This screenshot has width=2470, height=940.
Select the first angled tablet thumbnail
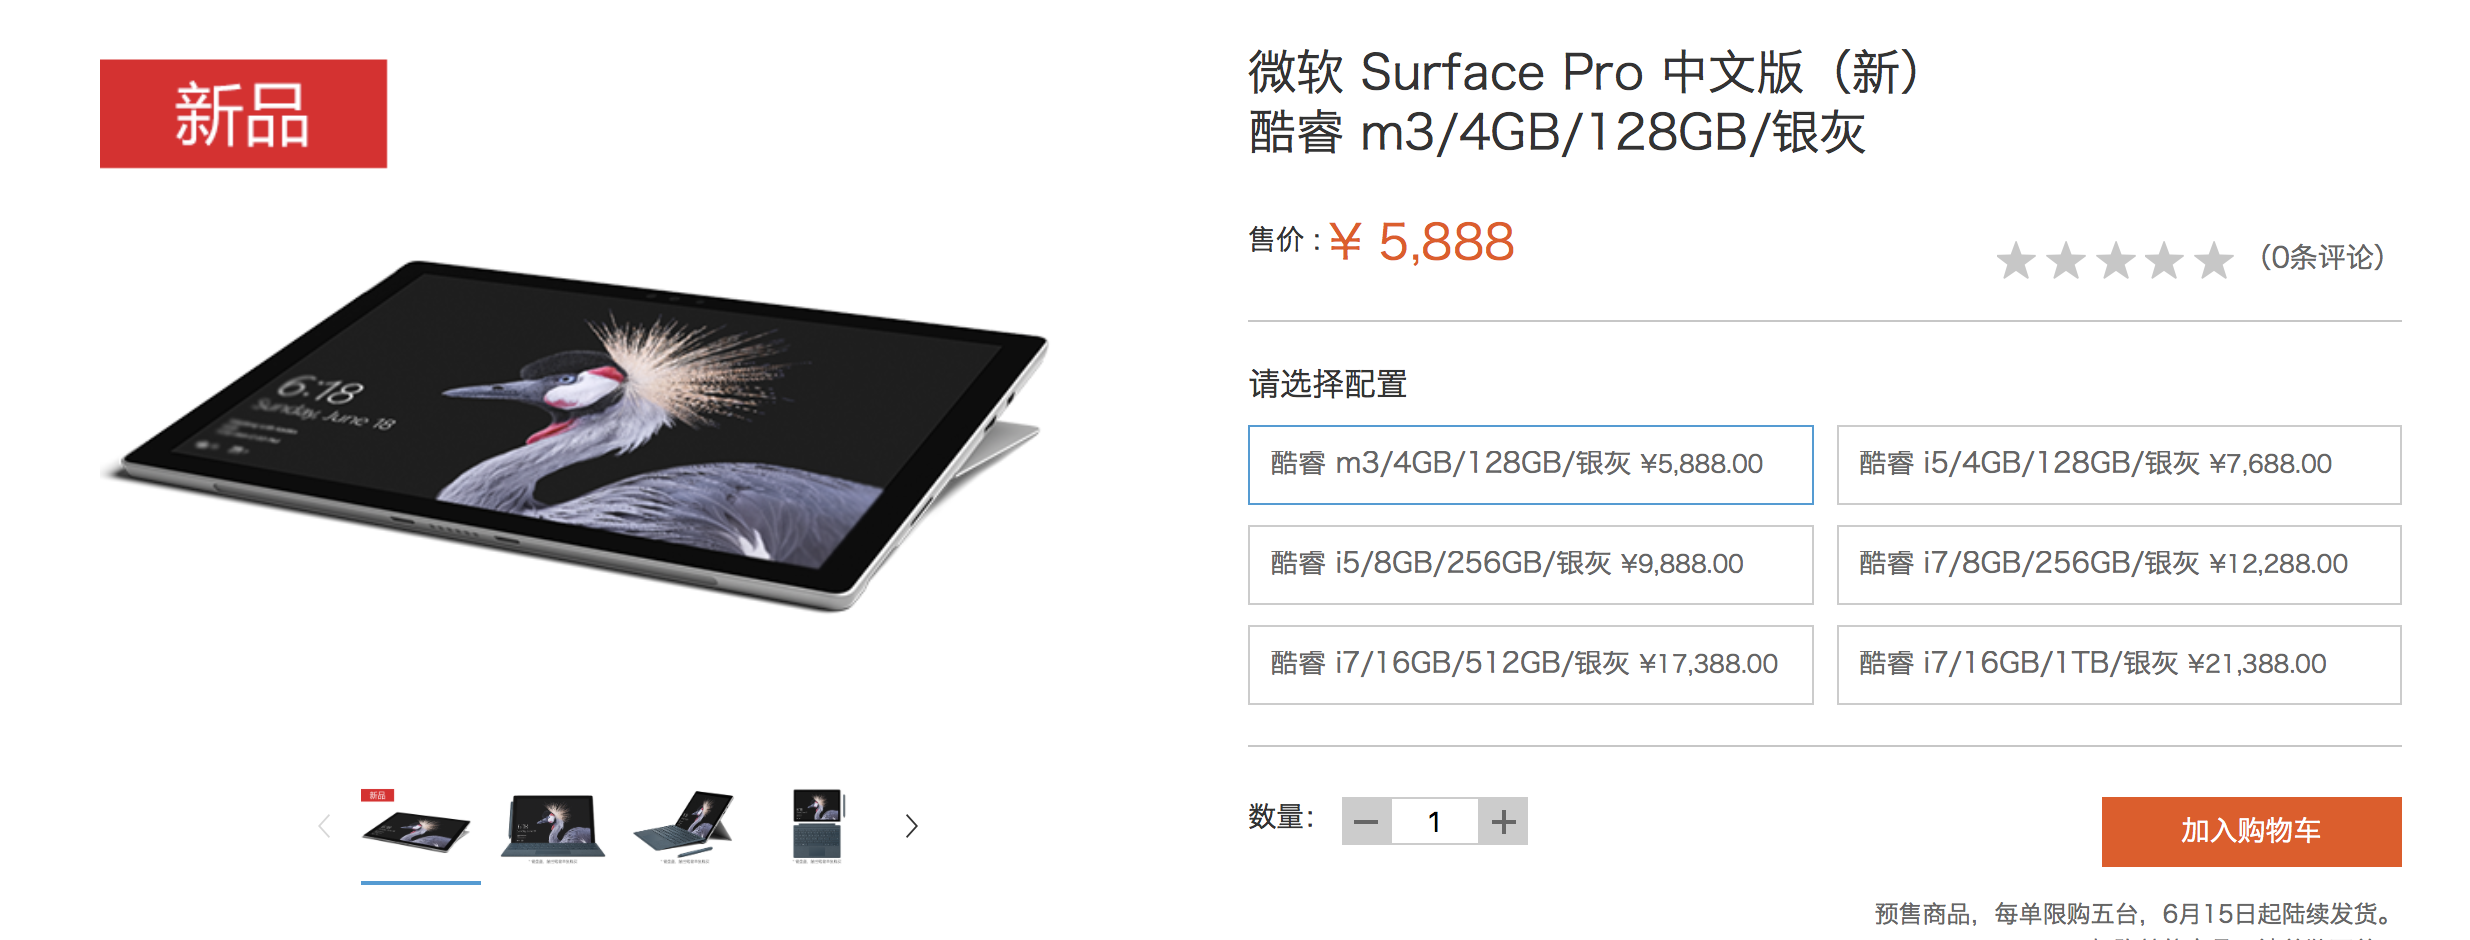pos(419,828)
